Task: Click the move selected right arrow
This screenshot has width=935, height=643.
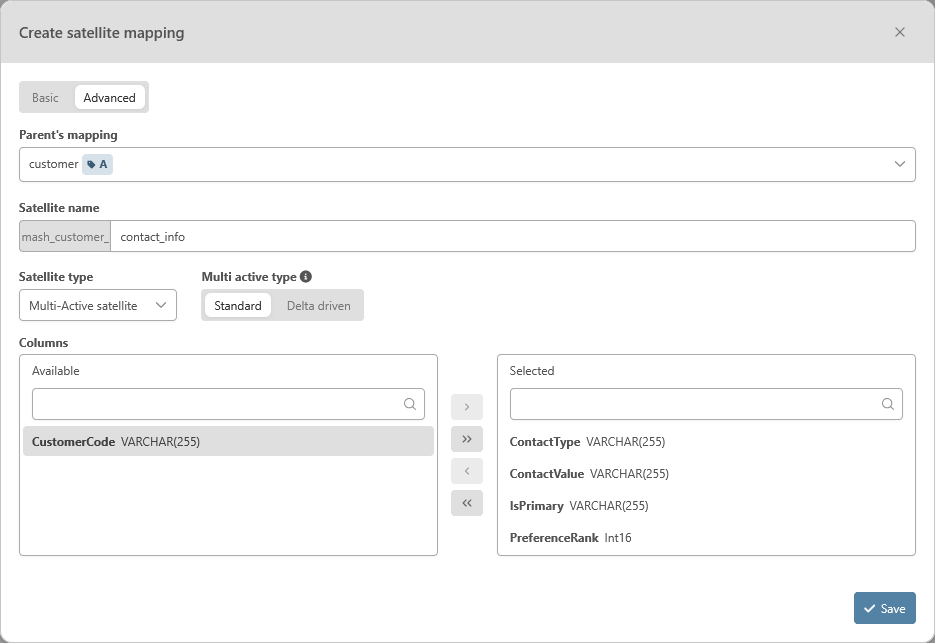Action: [467, 407]
